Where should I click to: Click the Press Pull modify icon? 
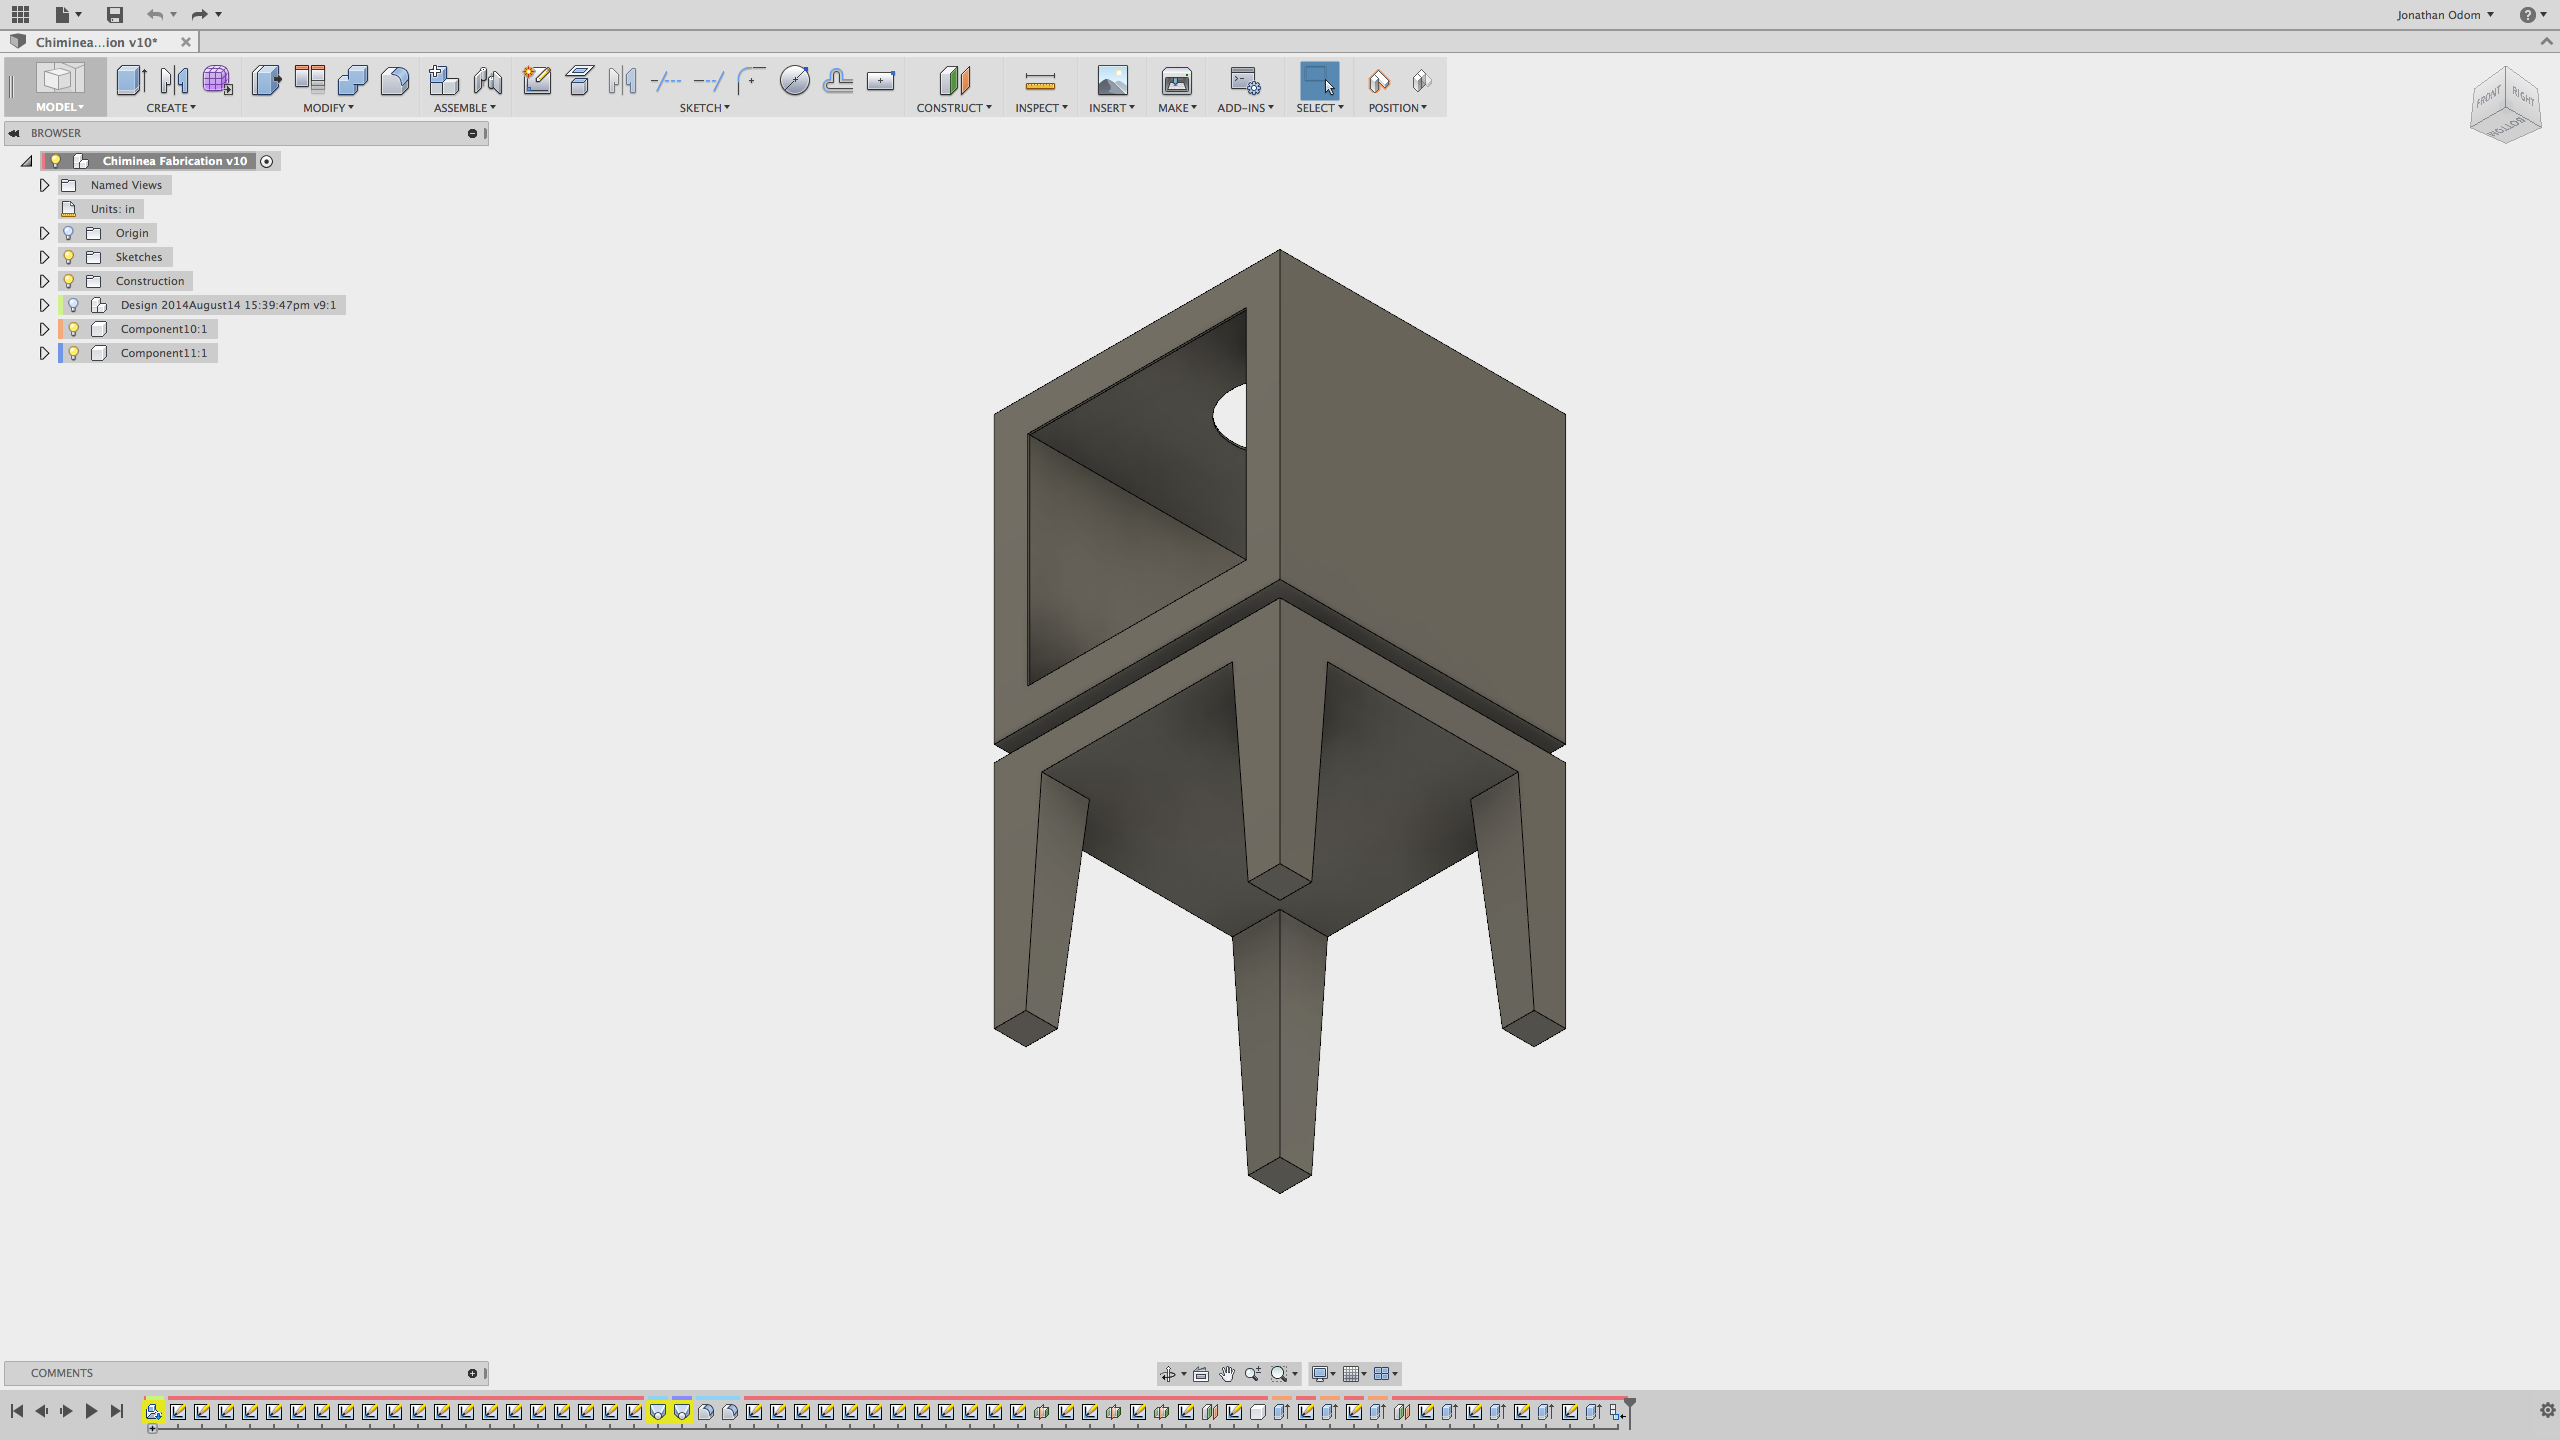[266, 81]
